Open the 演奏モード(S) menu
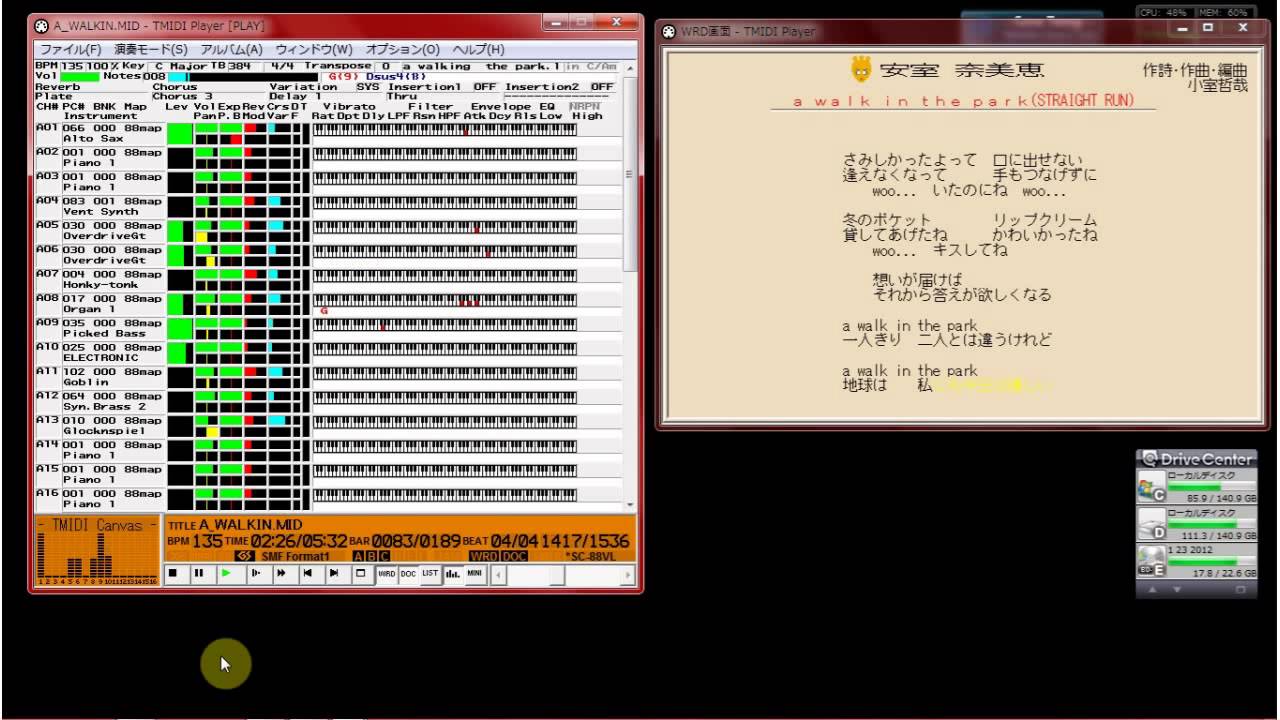The height and width of the screenshot is (720, 1280). click(150, 49)
